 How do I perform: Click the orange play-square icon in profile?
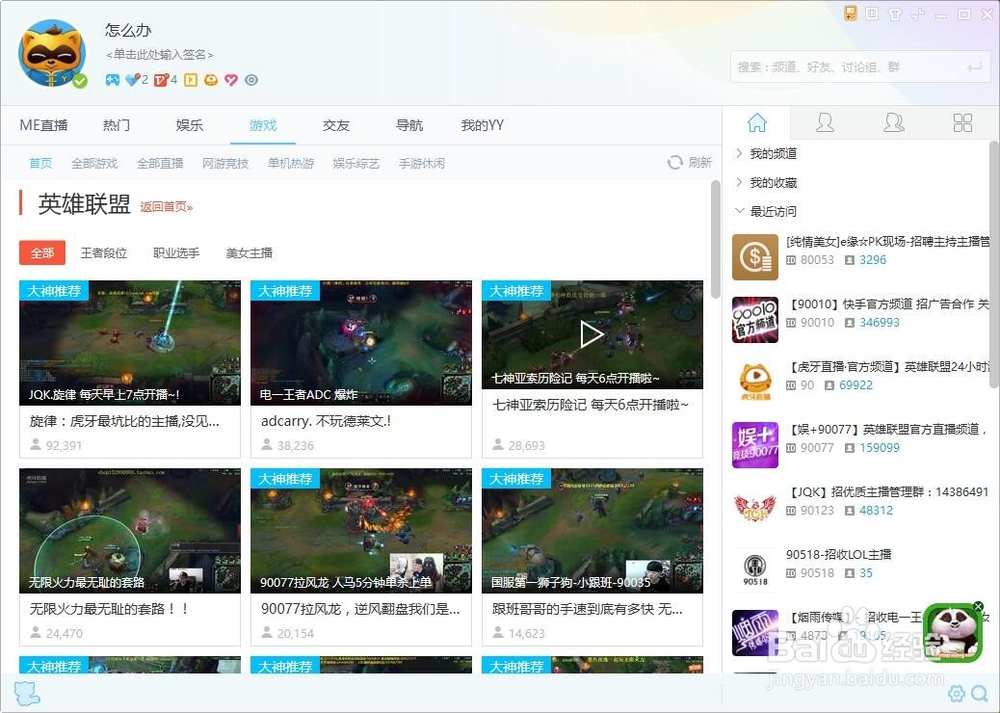(x=191, y=80)
